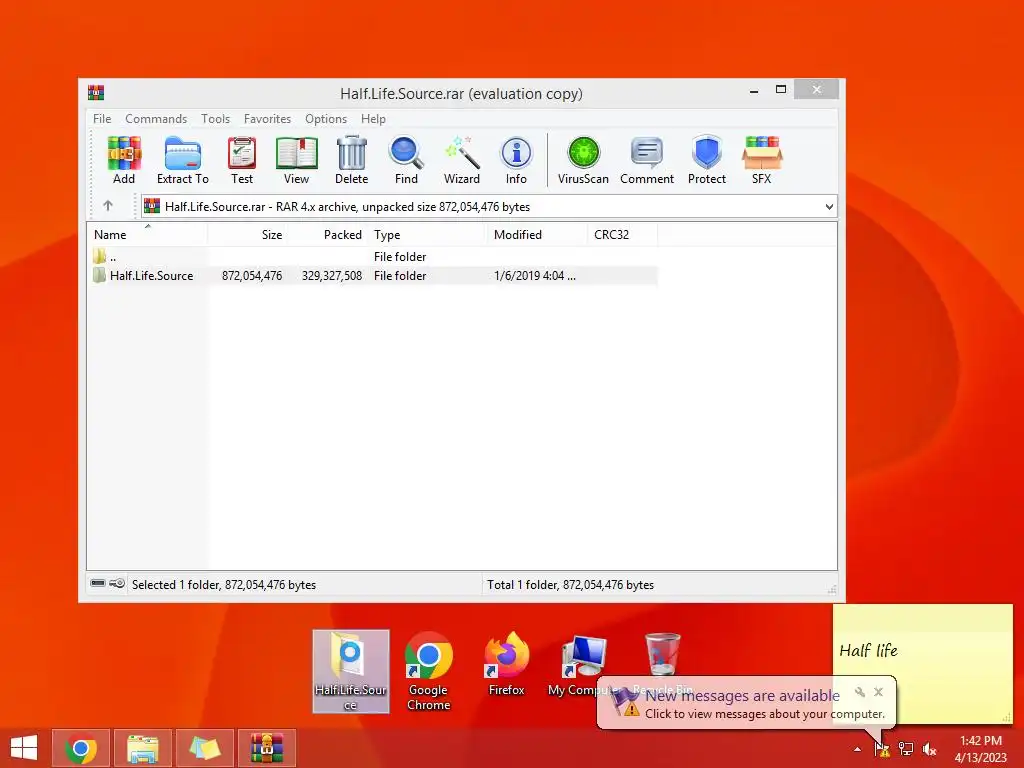The height and width of the screenshot is (768, 1024).
Task: Click the network tray icon
Action: coord(906,749)
